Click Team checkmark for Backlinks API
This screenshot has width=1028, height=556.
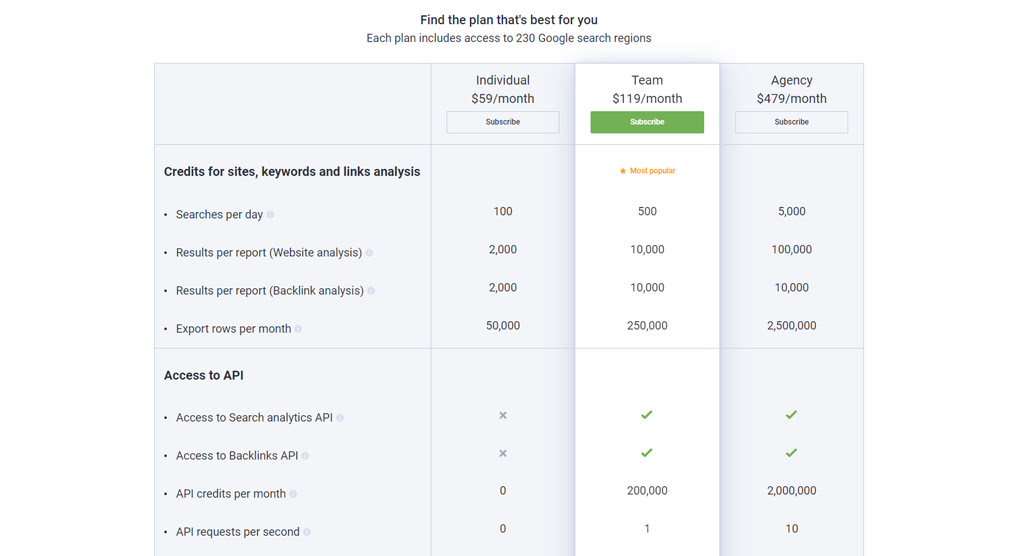[647, 452]
